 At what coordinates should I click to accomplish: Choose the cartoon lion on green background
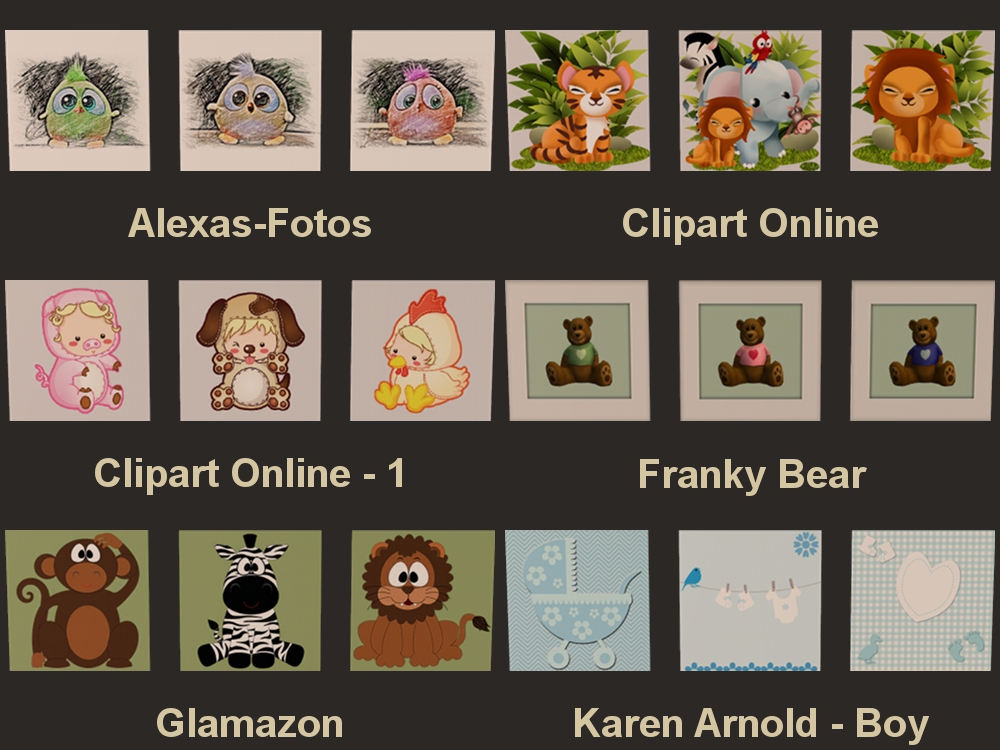[x=422, y=600]
